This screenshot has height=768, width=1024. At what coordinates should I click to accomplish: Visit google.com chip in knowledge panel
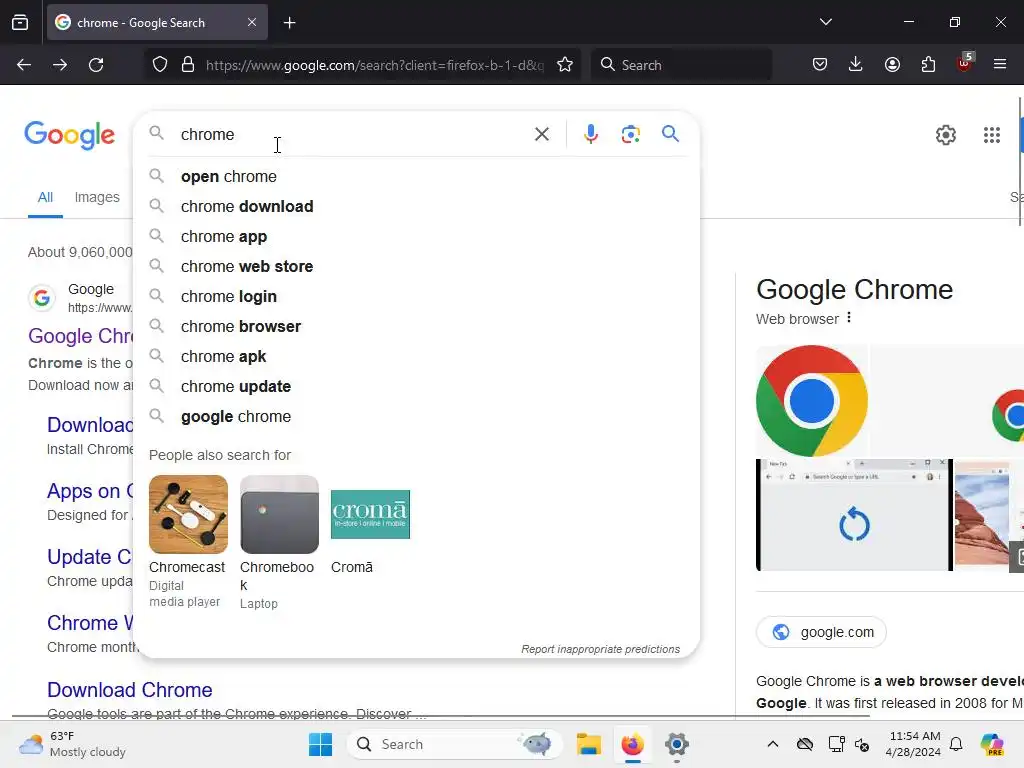pos(822,632)
